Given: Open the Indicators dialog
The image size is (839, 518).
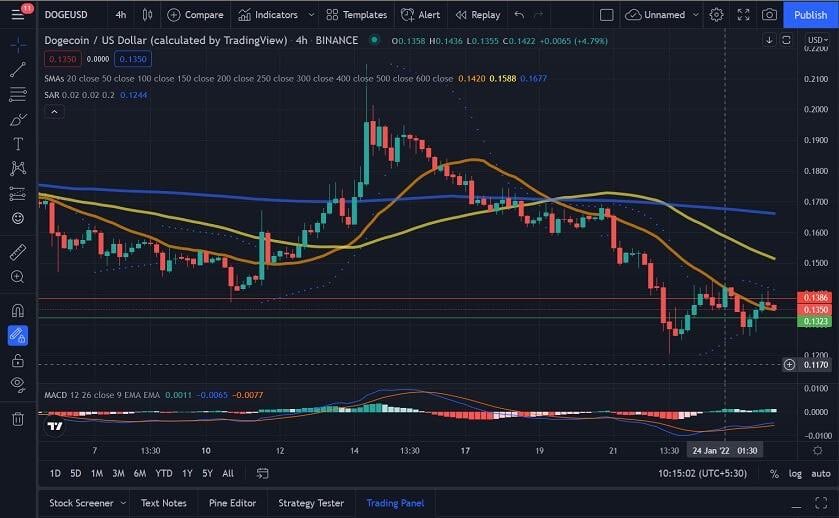Looking at the screenshot, I should click(268, 14).
